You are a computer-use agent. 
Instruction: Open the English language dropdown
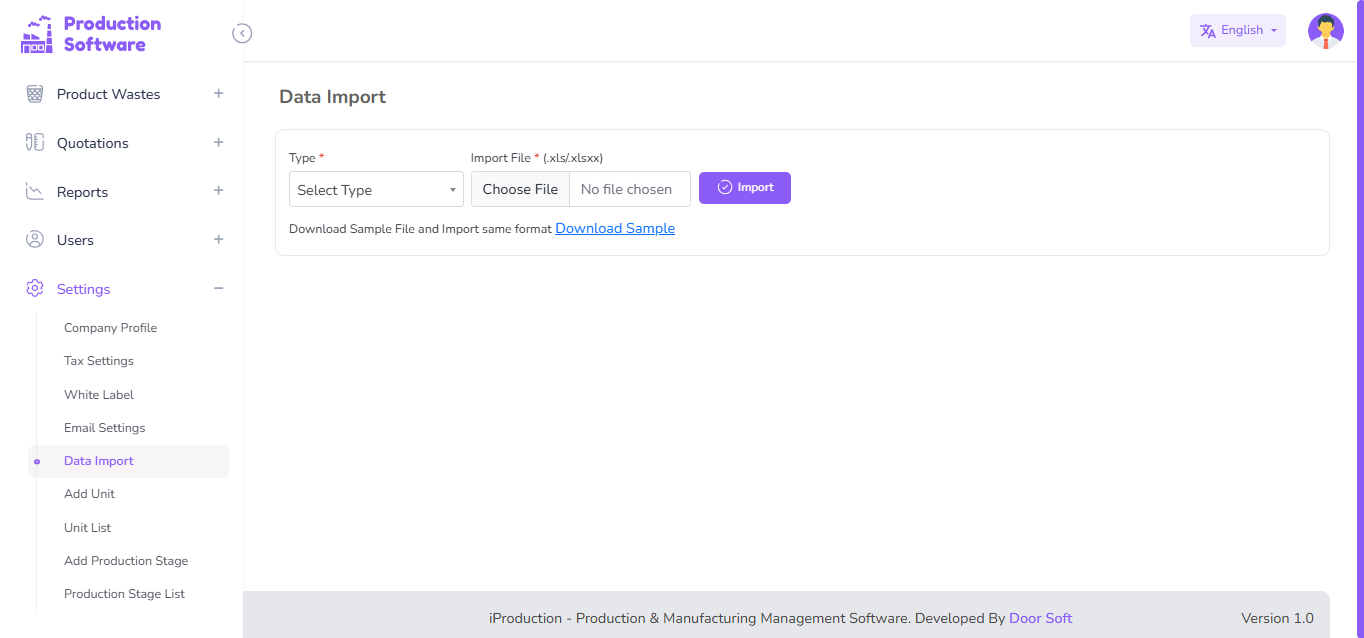pos(1237,31)
